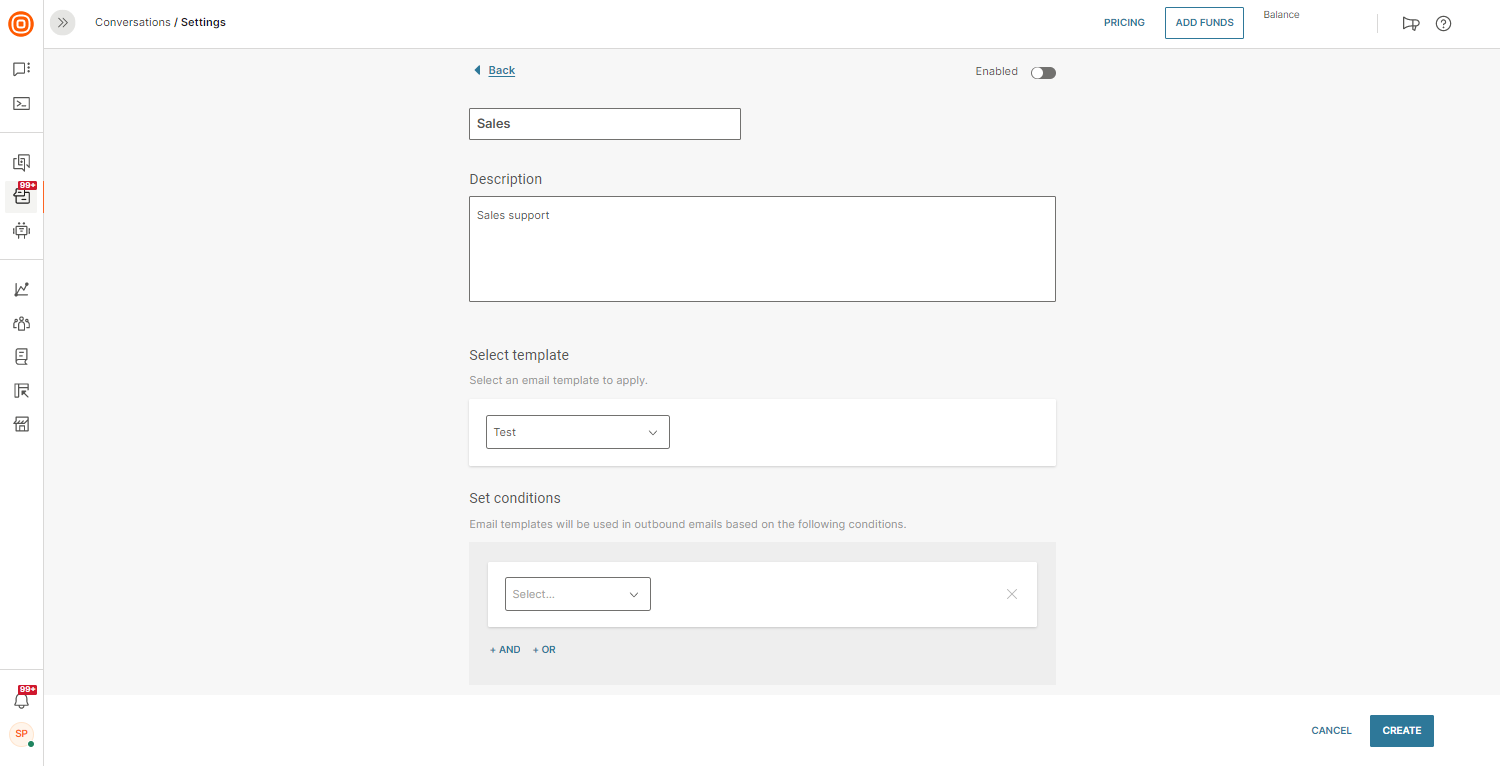Open the people group icon in sidebar
1500x766 pixels.
pos(21,323)
